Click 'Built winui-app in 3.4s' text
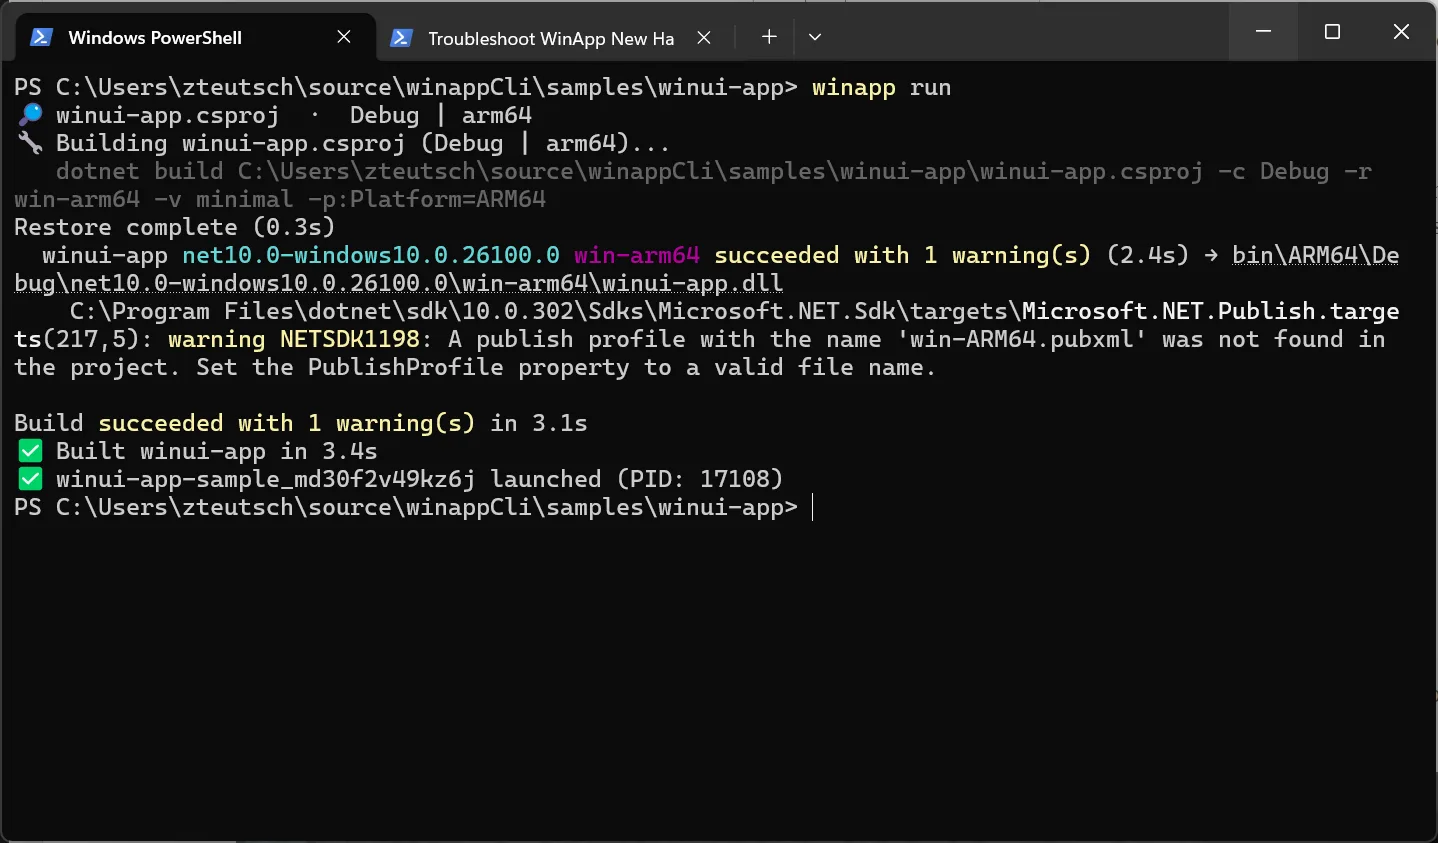 pyautogui.click(x=217, y=451)
